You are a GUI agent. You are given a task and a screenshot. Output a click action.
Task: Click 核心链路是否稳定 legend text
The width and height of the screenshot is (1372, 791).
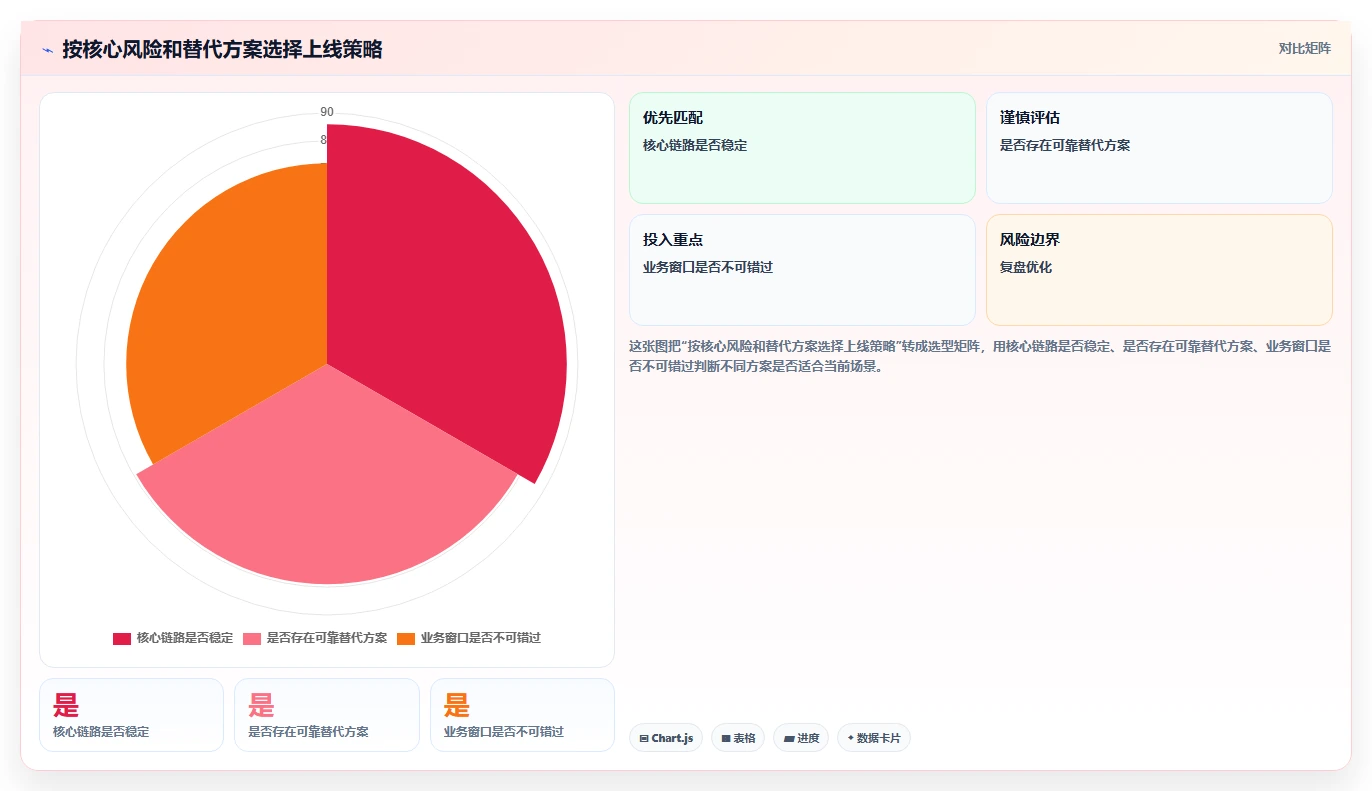click(185, 638)
